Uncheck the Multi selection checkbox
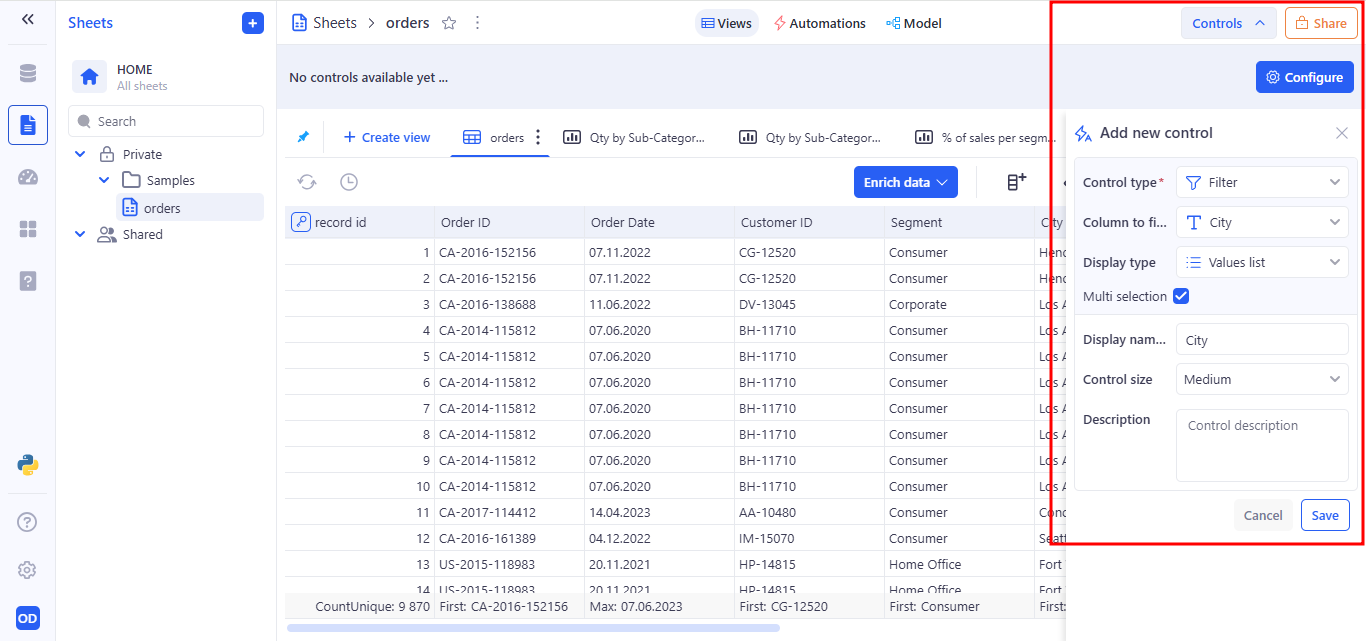The width and height of the screenshot is (1366, 641). [x=1181, y=296]
